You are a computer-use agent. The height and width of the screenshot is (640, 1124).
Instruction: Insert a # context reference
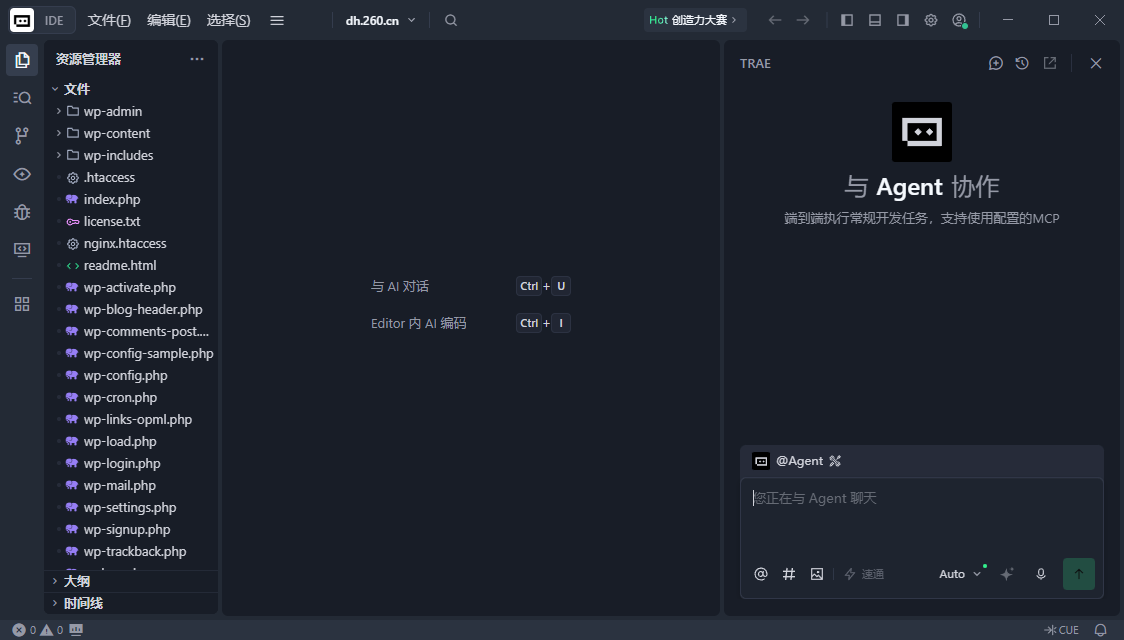[x=789, y=574]
